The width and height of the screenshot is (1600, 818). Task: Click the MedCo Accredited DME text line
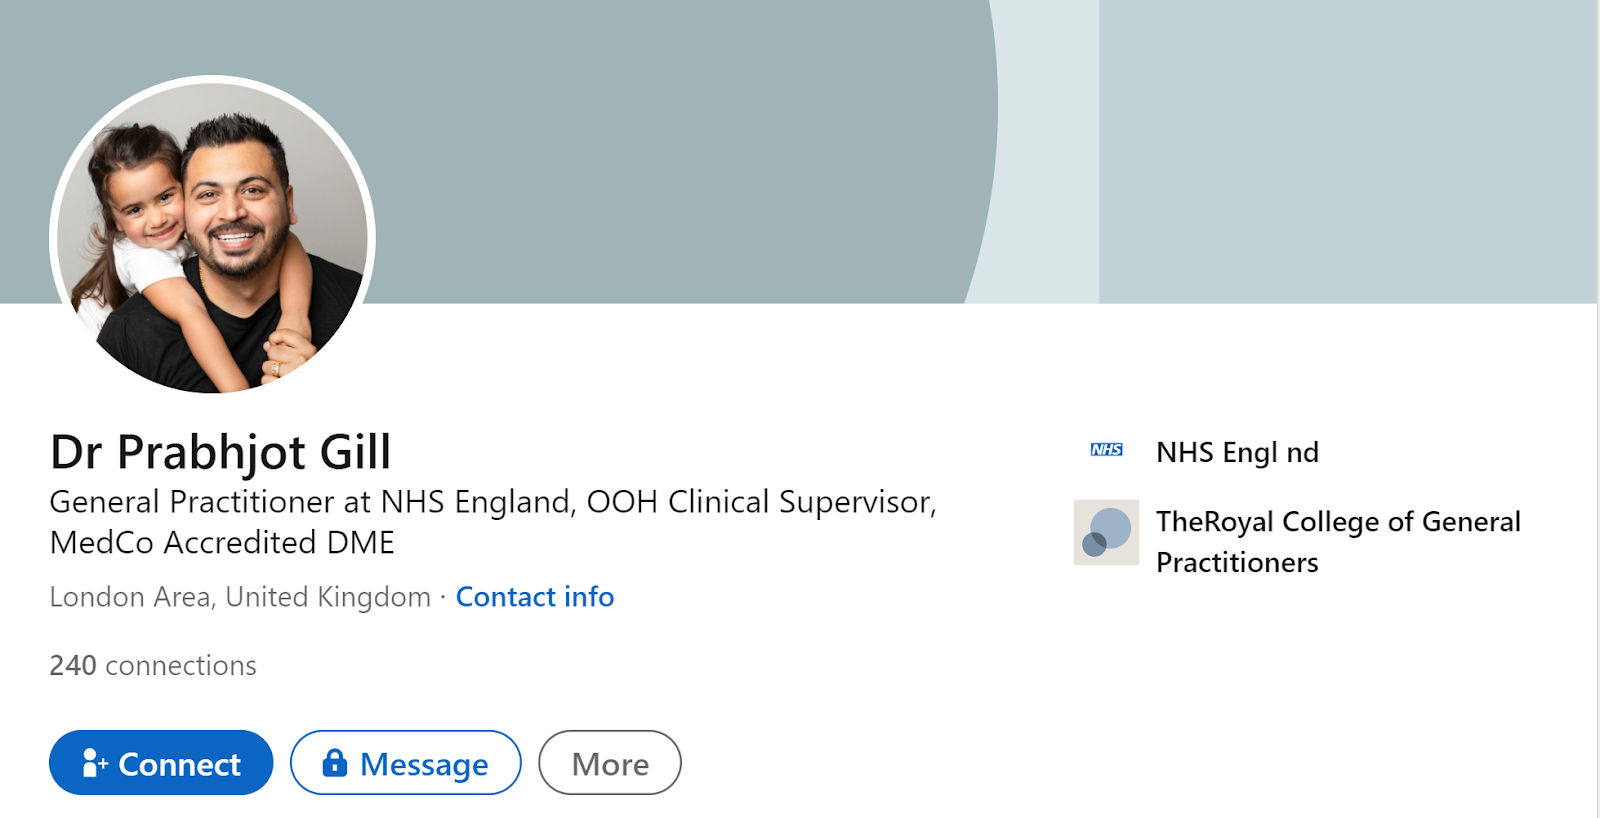222,543
